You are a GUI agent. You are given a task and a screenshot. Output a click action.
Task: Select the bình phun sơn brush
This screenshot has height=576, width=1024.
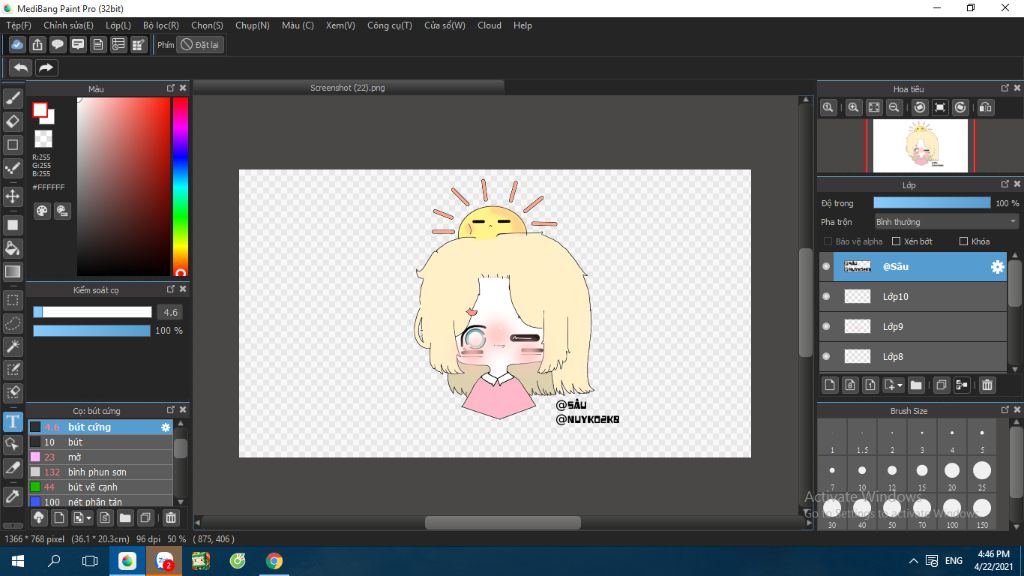click(x=101, y=472)
